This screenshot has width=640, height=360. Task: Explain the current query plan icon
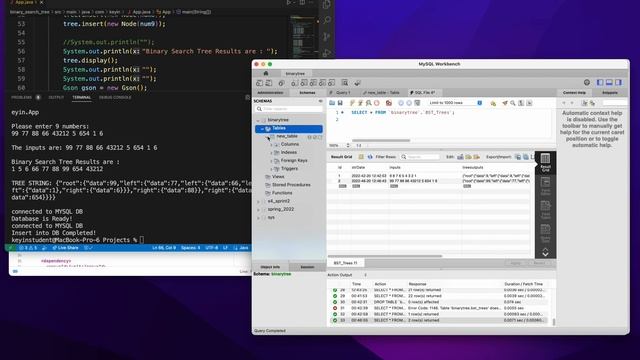click(x=369, y=103)
